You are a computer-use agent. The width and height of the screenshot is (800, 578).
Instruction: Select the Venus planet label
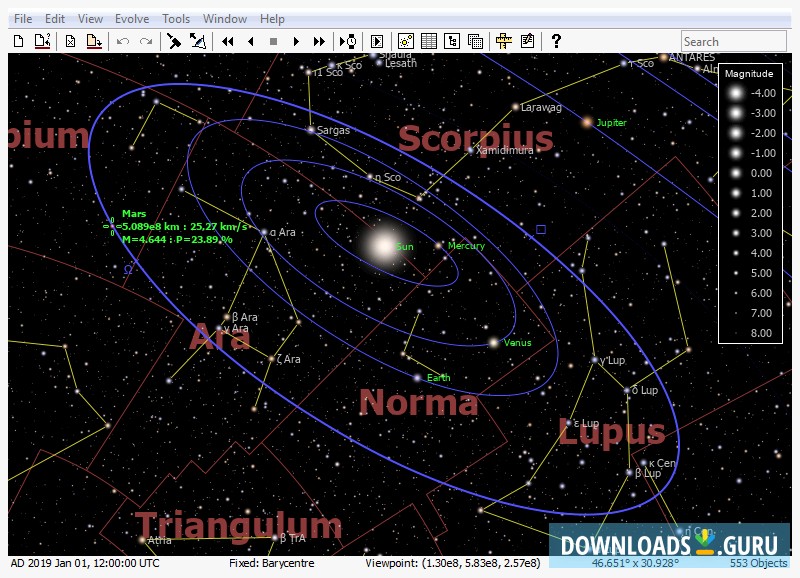(517, 343)
